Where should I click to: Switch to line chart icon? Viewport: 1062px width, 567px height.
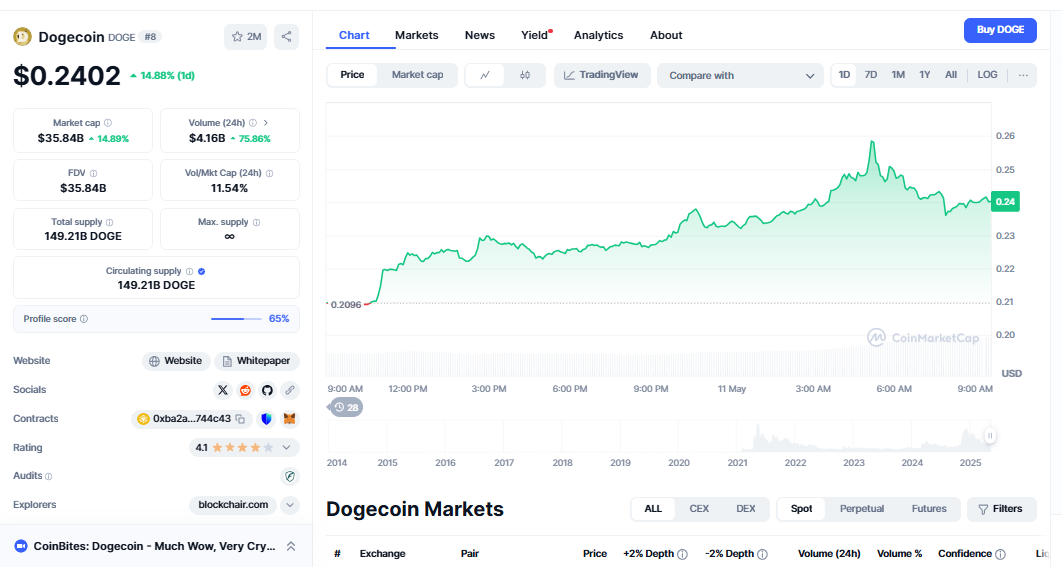(485, 75)
